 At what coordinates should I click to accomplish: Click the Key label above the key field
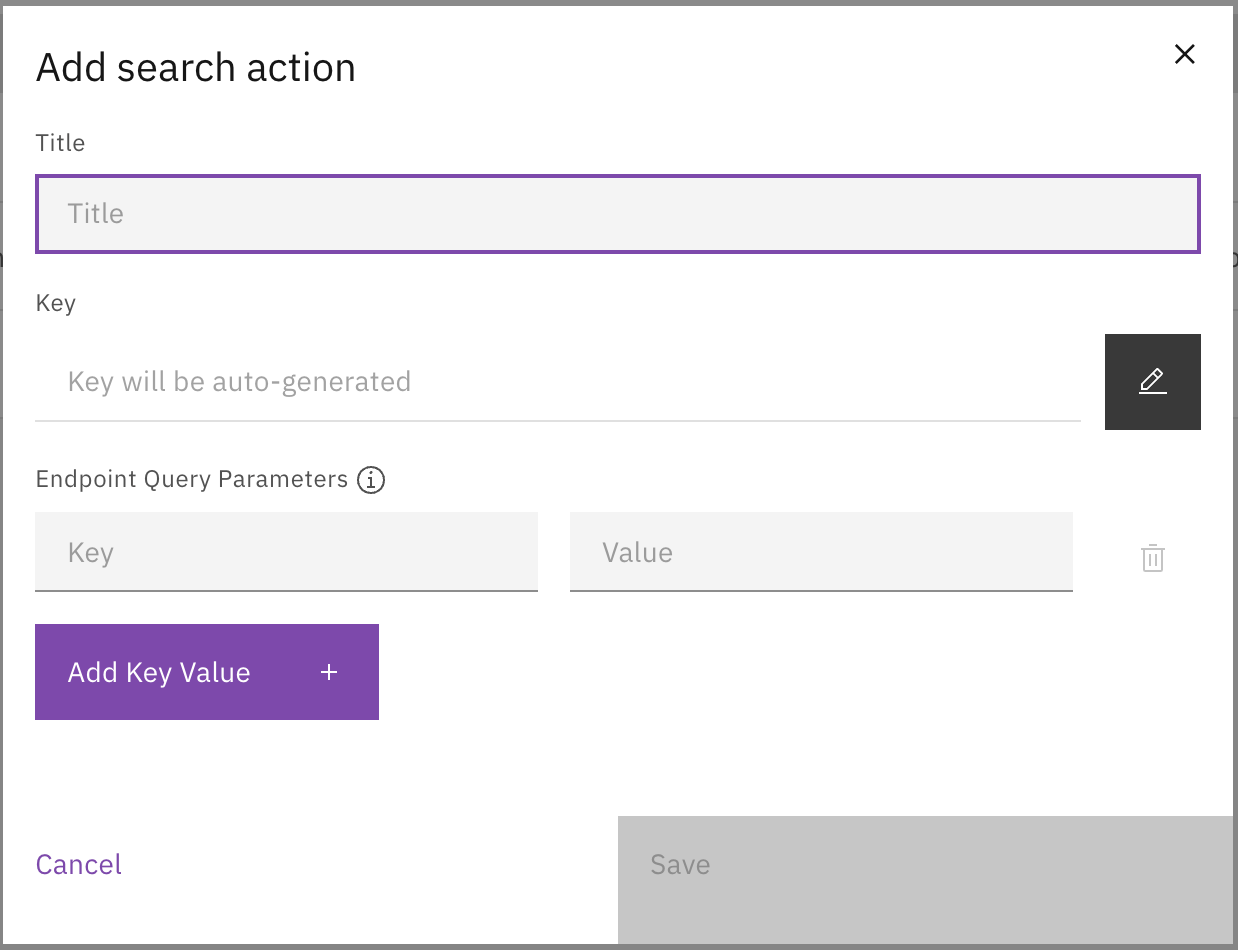tap(55, 303)
